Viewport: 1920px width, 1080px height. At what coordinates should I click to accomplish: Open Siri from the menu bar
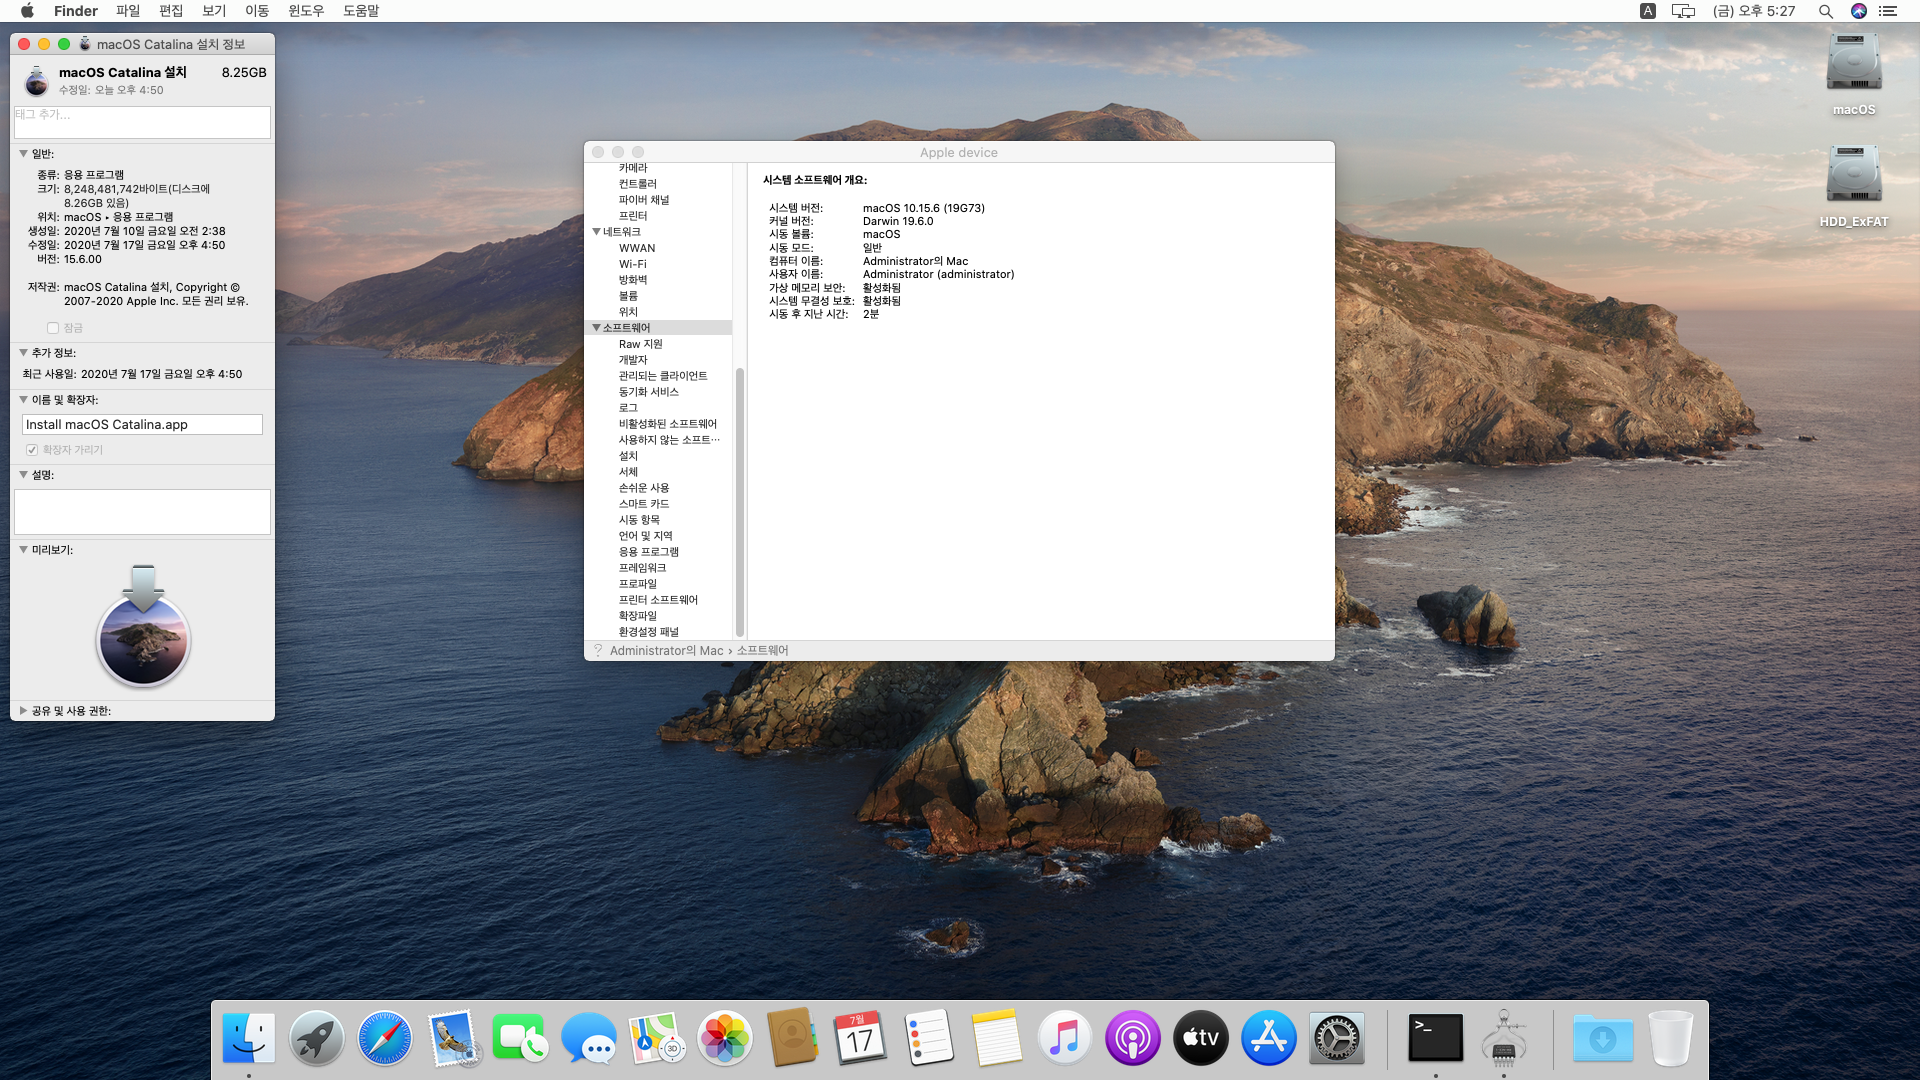[x=1859, y=11]
